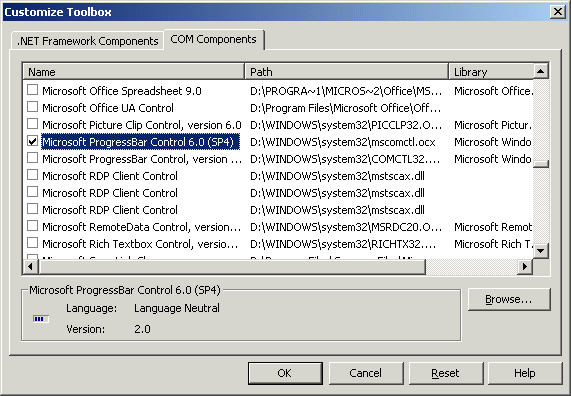This screenshot has width=571, height=396.
Task: Check the Microsoft Office UA Control checkbox
Action: [x=32, y=107]
